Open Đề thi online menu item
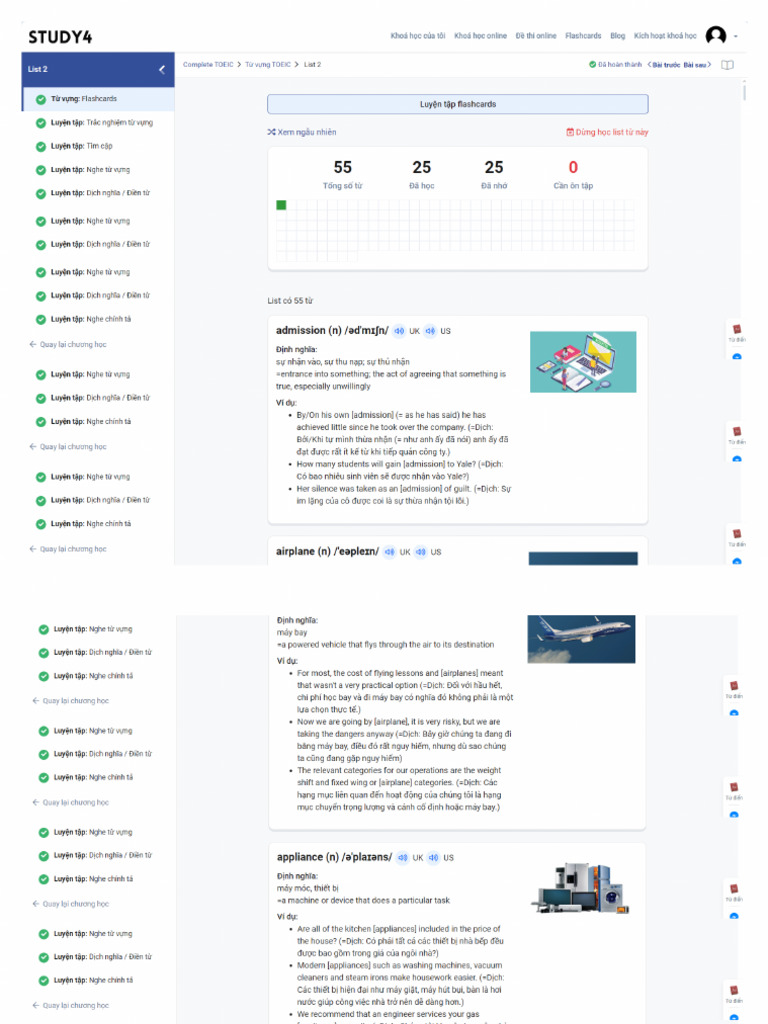The height and width of the screenshot is (1024, 768). click(x=536, y=36)
